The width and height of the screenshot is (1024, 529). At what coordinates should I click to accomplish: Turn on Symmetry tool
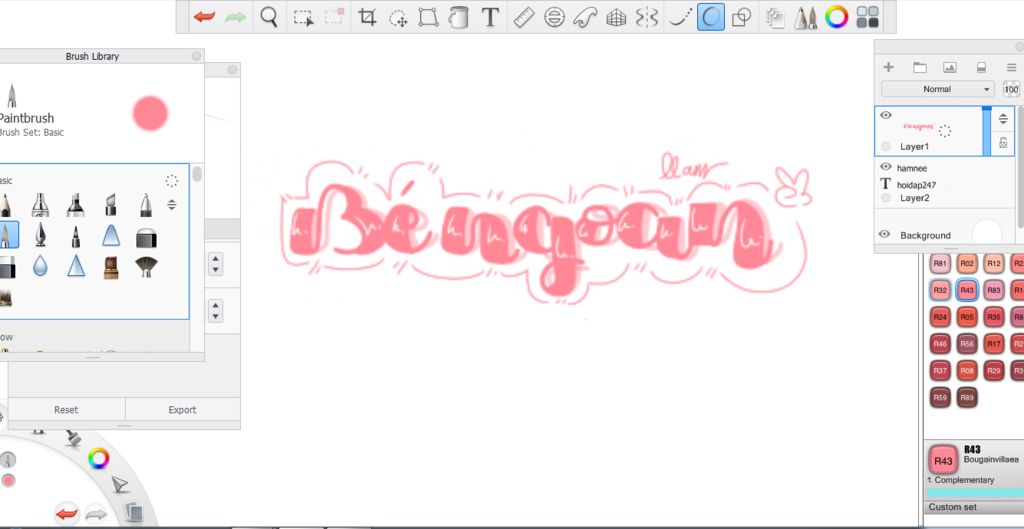647,18
